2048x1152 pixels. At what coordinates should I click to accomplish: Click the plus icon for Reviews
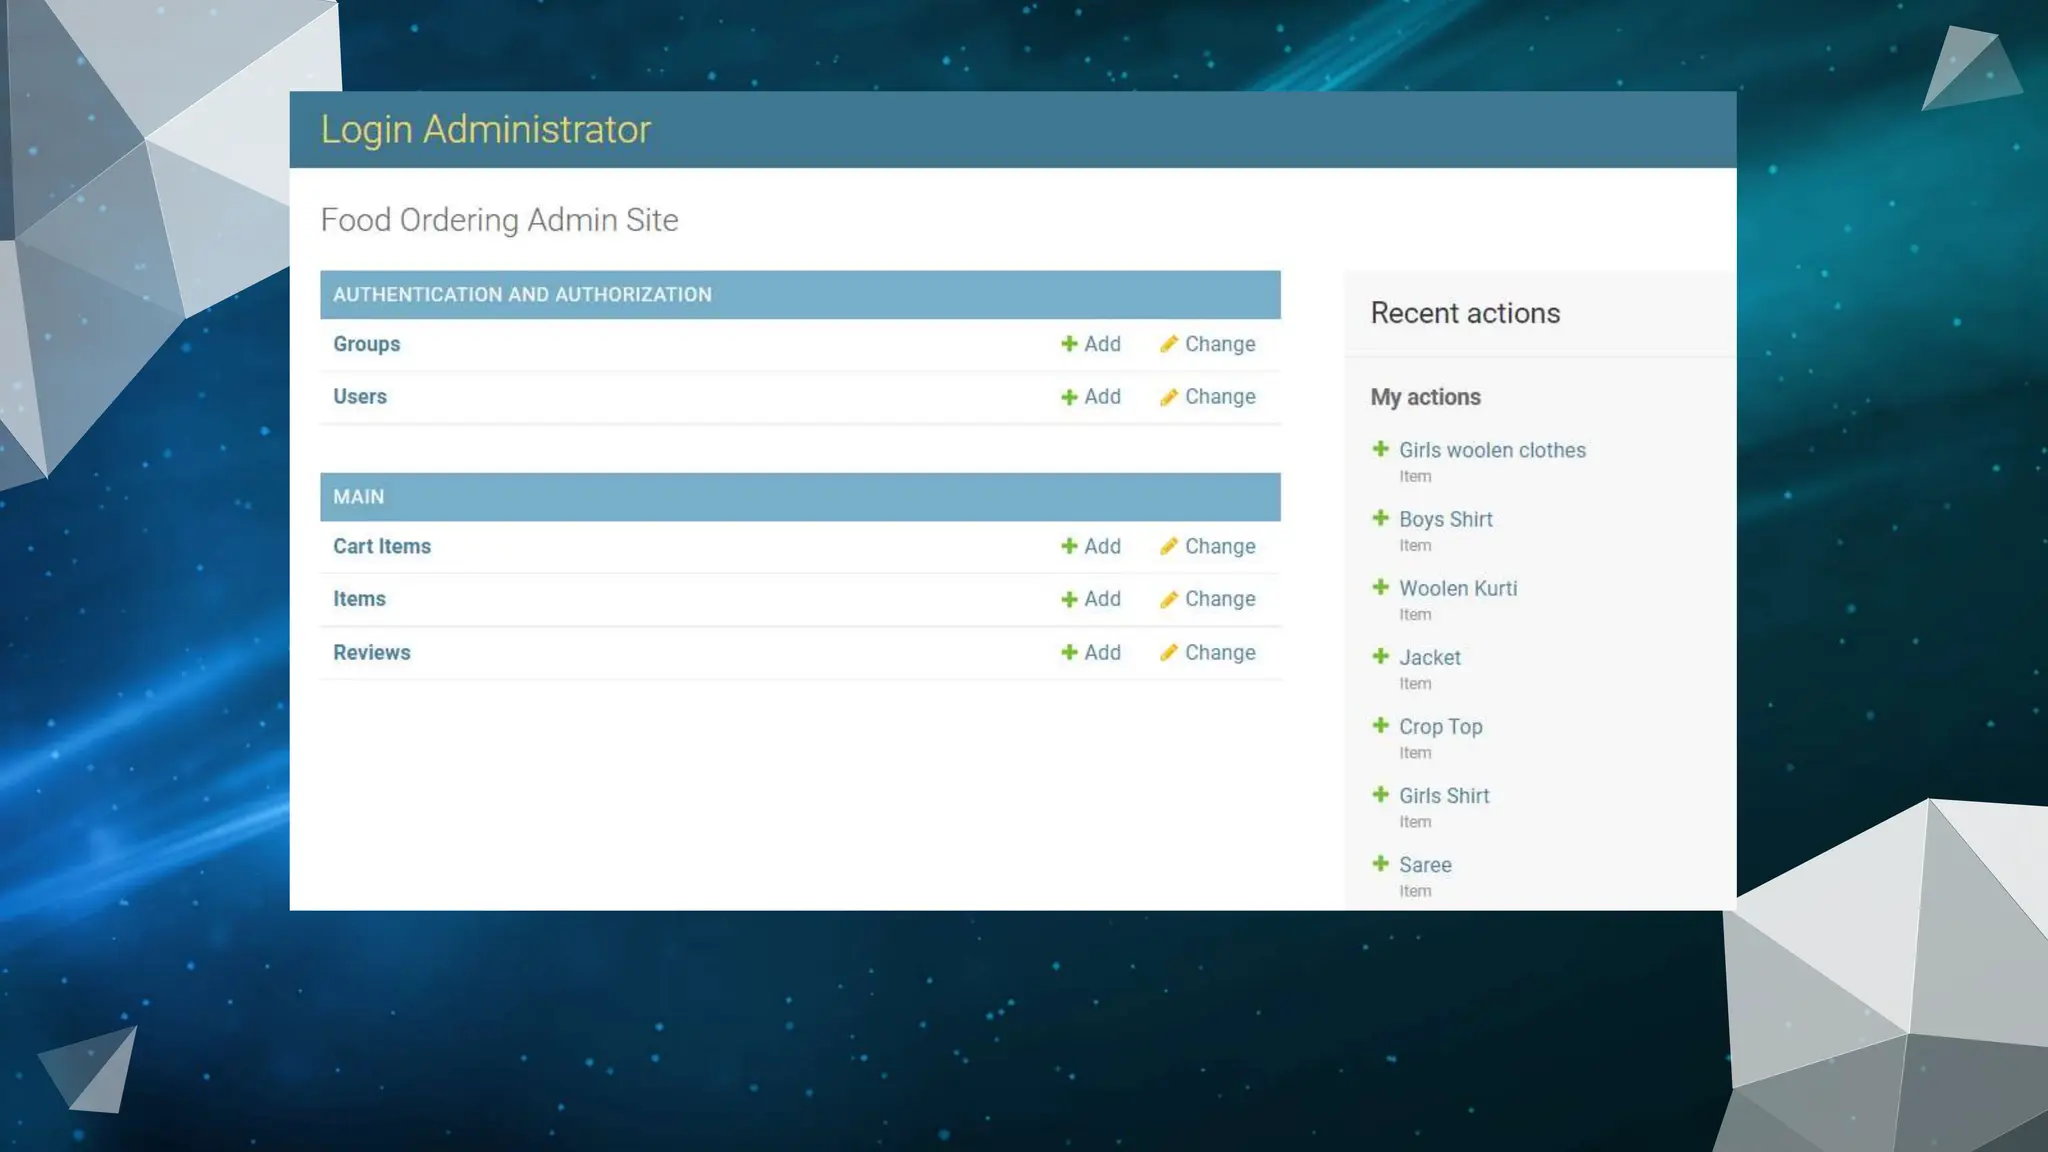[x=1069, y=652]
